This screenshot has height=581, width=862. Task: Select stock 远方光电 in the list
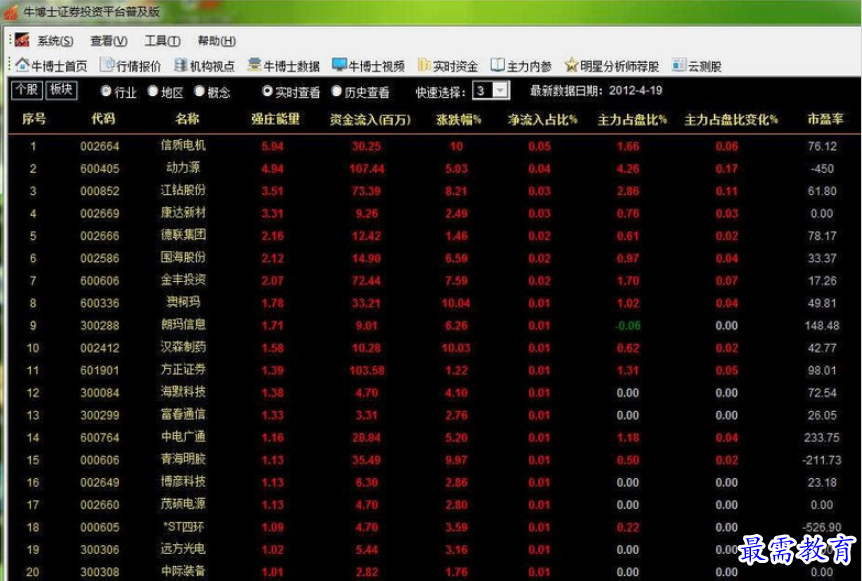183,549
